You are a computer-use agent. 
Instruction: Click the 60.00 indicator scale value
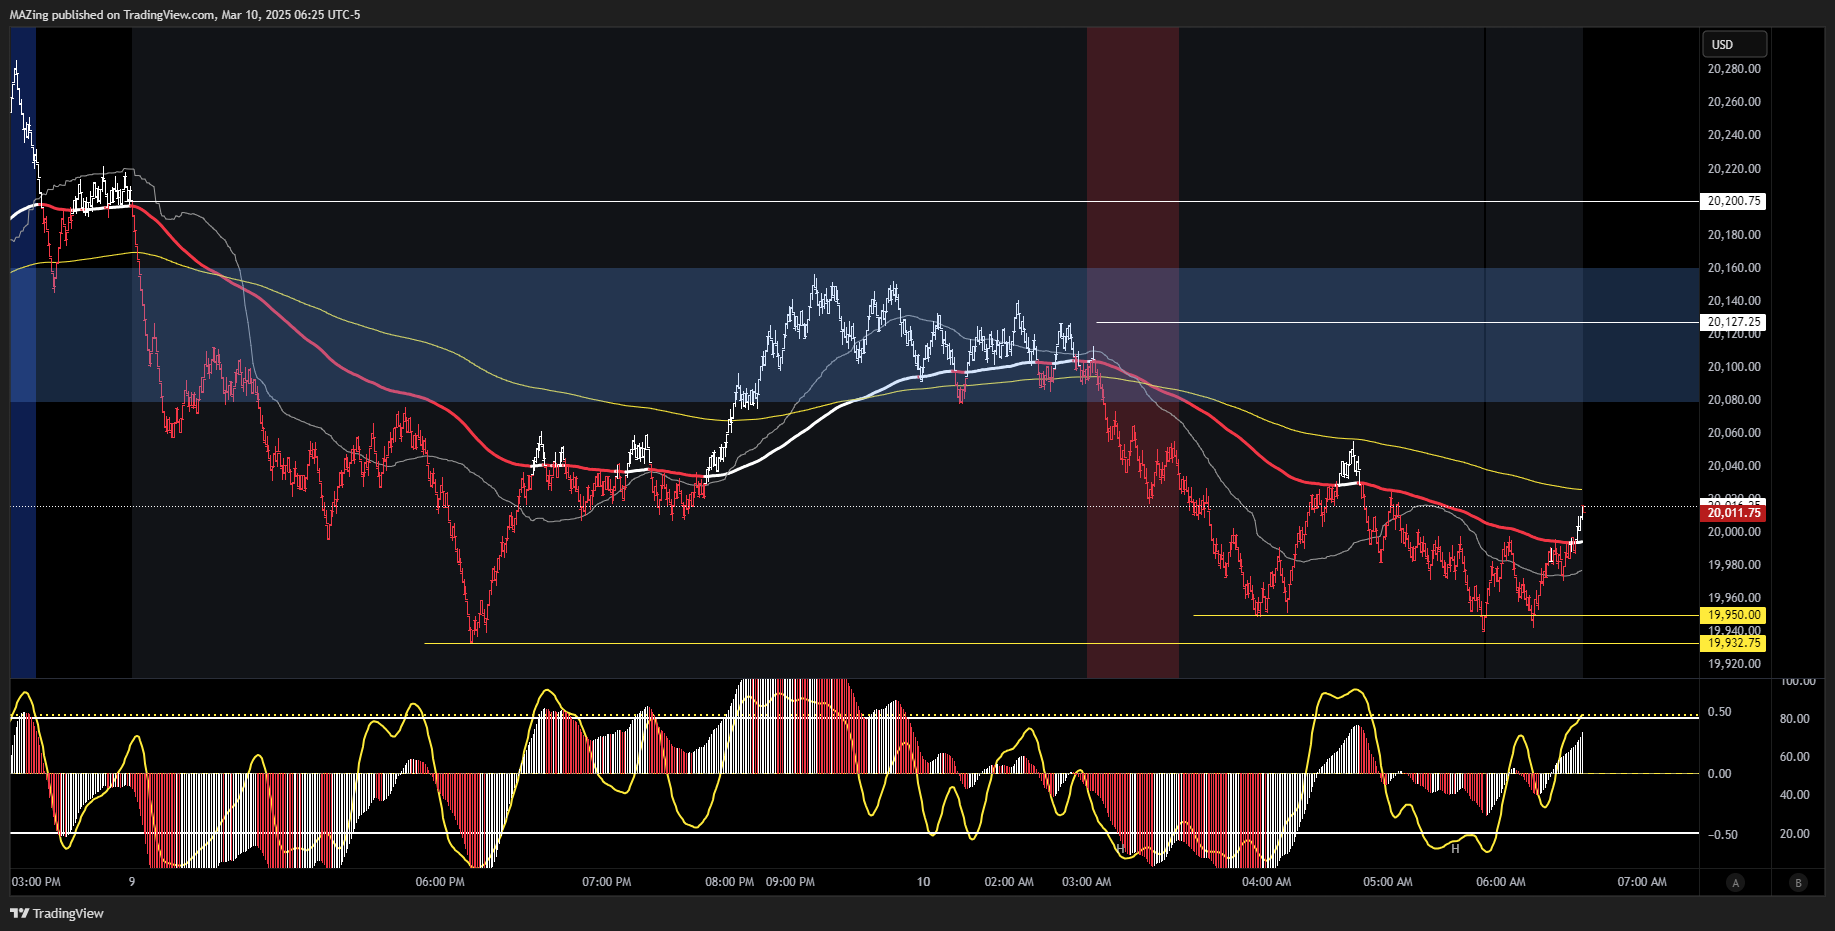(x=1795, y=757)
